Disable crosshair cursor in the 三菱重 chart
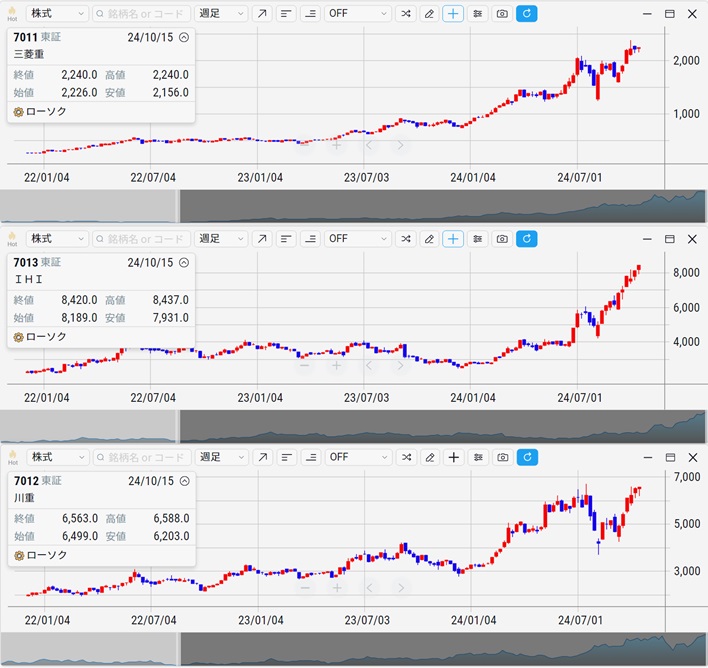708x668 pixels. (454, 14)
